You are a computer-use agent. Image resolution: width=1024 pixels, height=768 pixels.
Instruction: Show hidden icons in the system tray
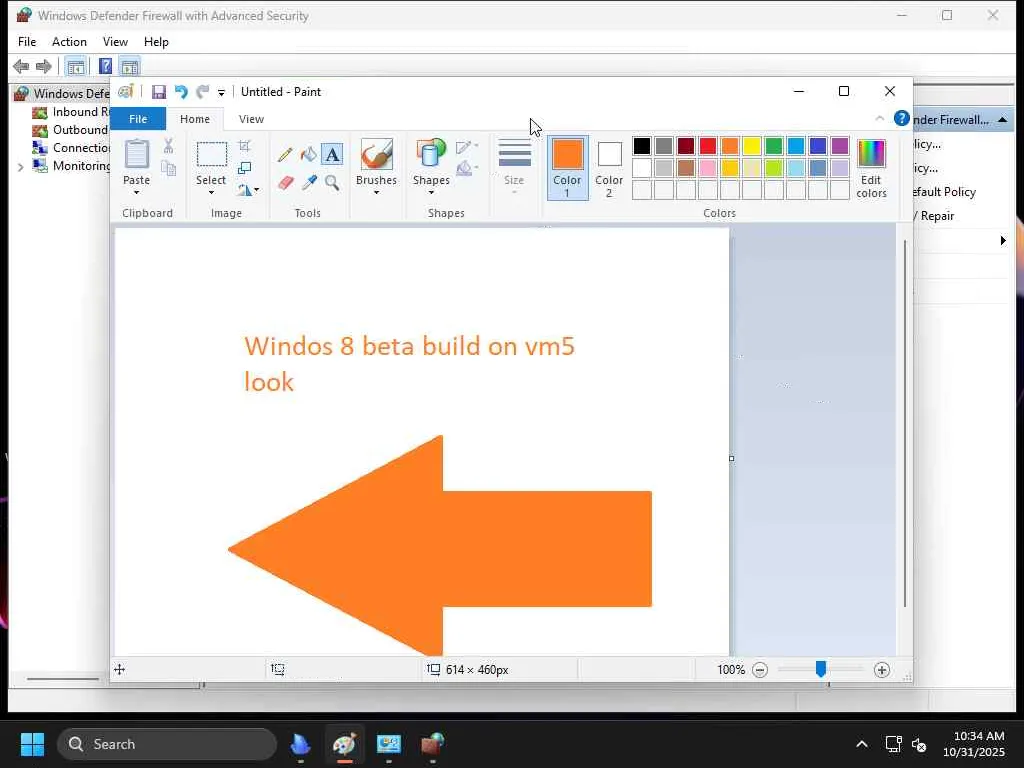pyautogui.click(x=861, y=744)
